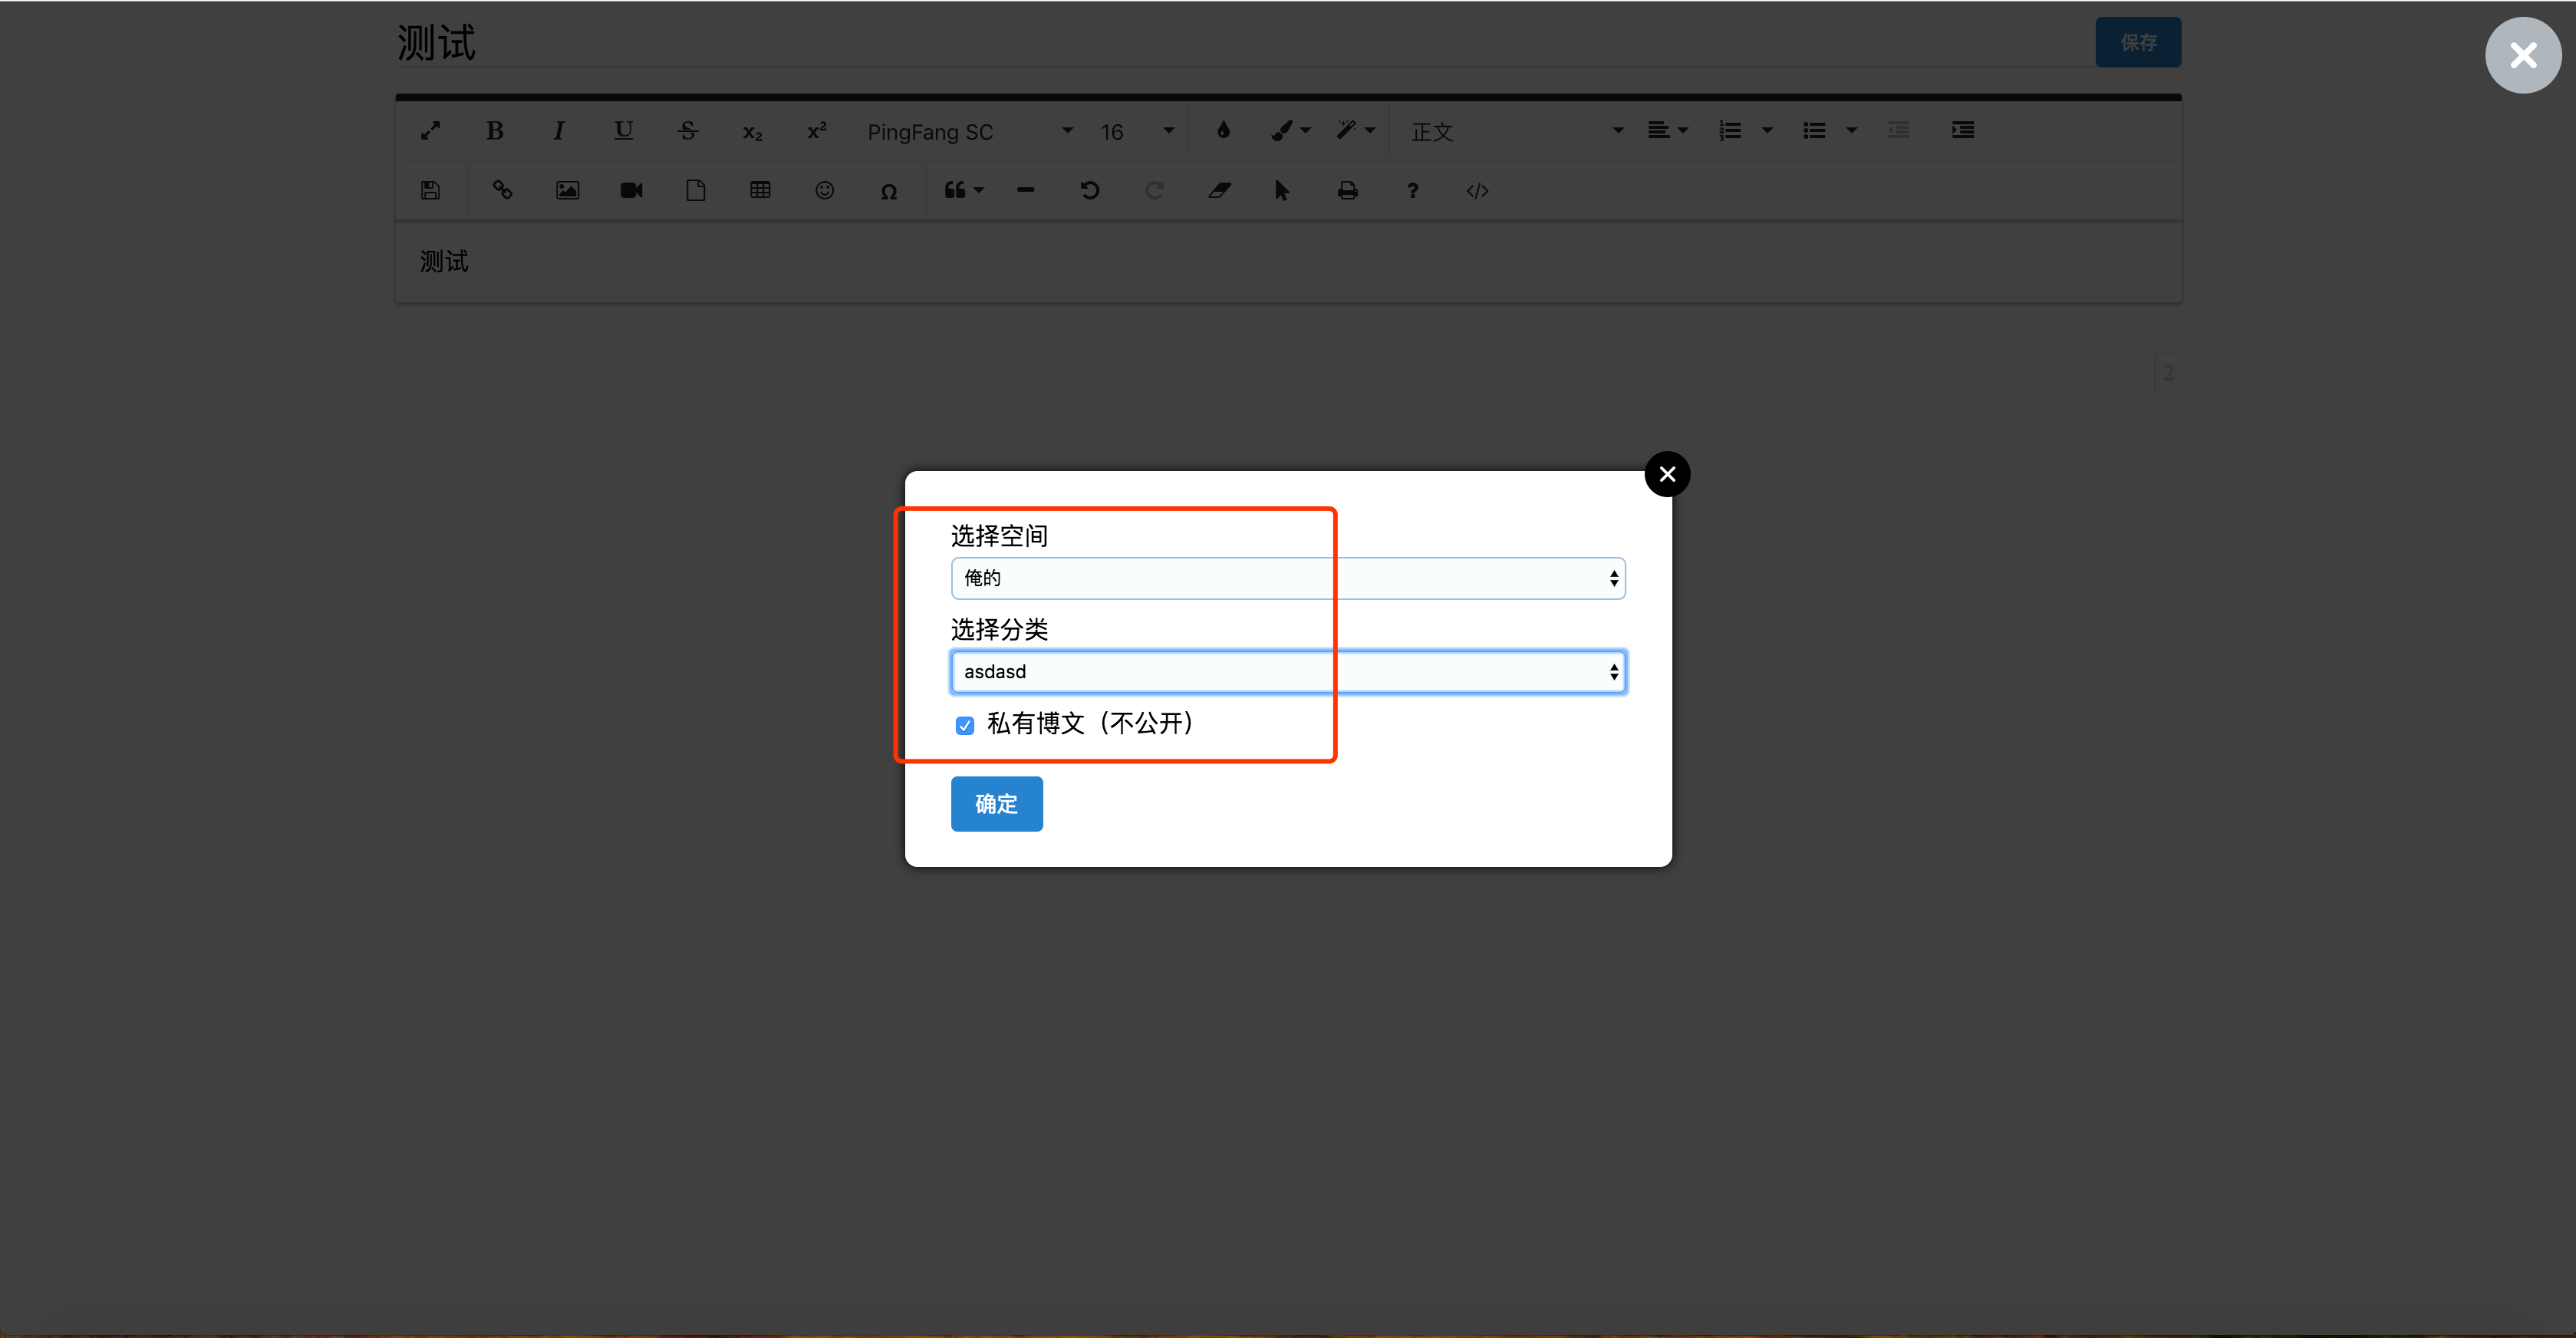The width and height of the screenshot is (2576, 1338).
Task: Open the font size 16 dropdown
Action: (x=1137, y=132)
